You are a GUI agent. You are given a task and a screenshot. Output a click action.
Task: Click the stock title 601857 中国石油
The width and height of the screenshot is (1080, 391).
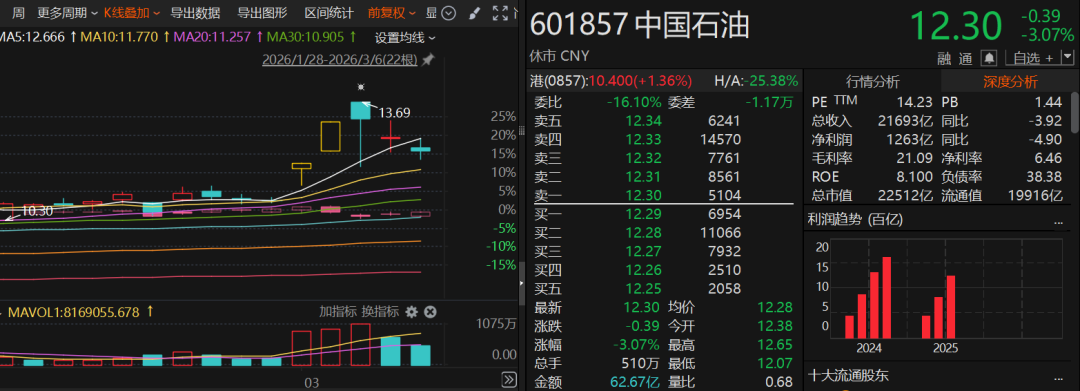click(x=640, y=25)
